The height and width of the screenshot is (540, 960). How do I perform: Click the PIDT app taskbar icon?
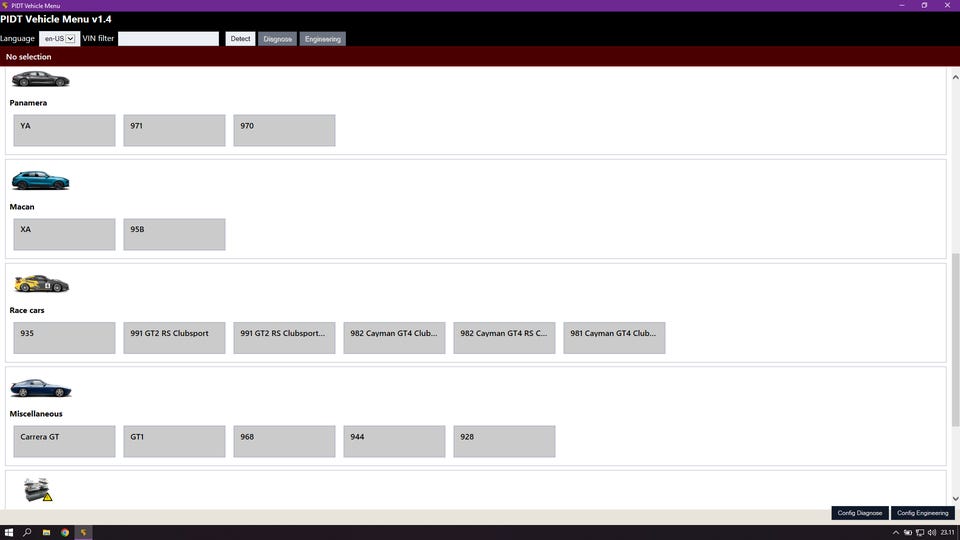click(84, 533)
